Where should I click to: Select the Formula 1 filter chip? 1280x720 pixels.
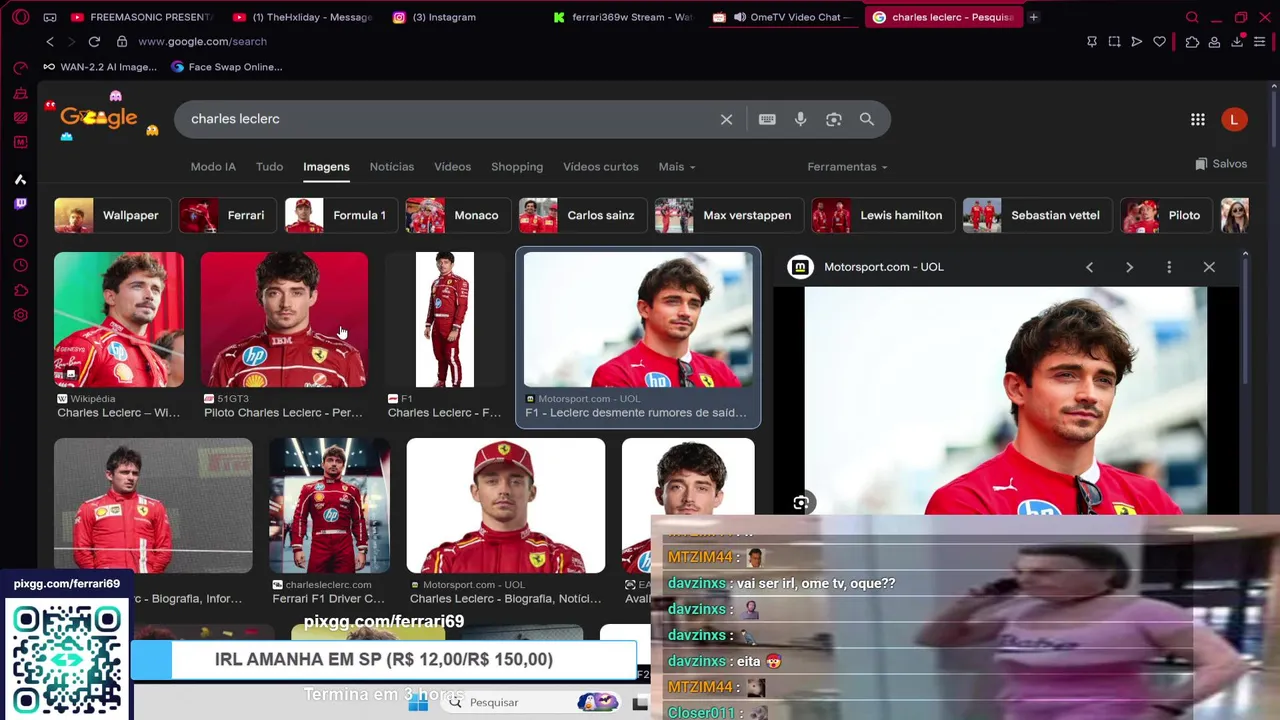click(x=340, y=215)
